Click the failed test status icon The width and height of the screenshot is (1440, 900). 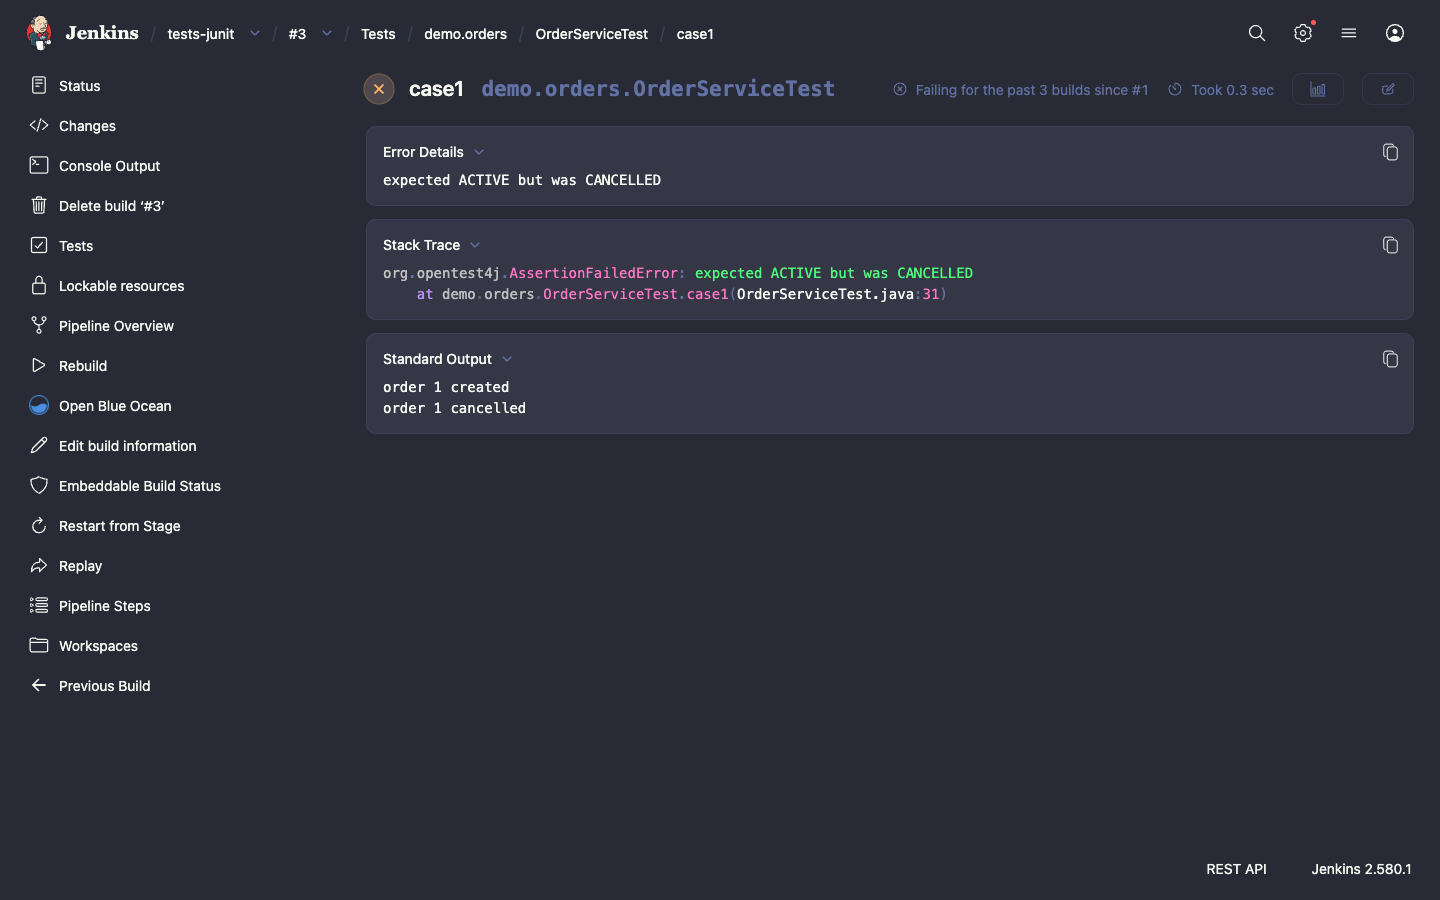point(379,89)
